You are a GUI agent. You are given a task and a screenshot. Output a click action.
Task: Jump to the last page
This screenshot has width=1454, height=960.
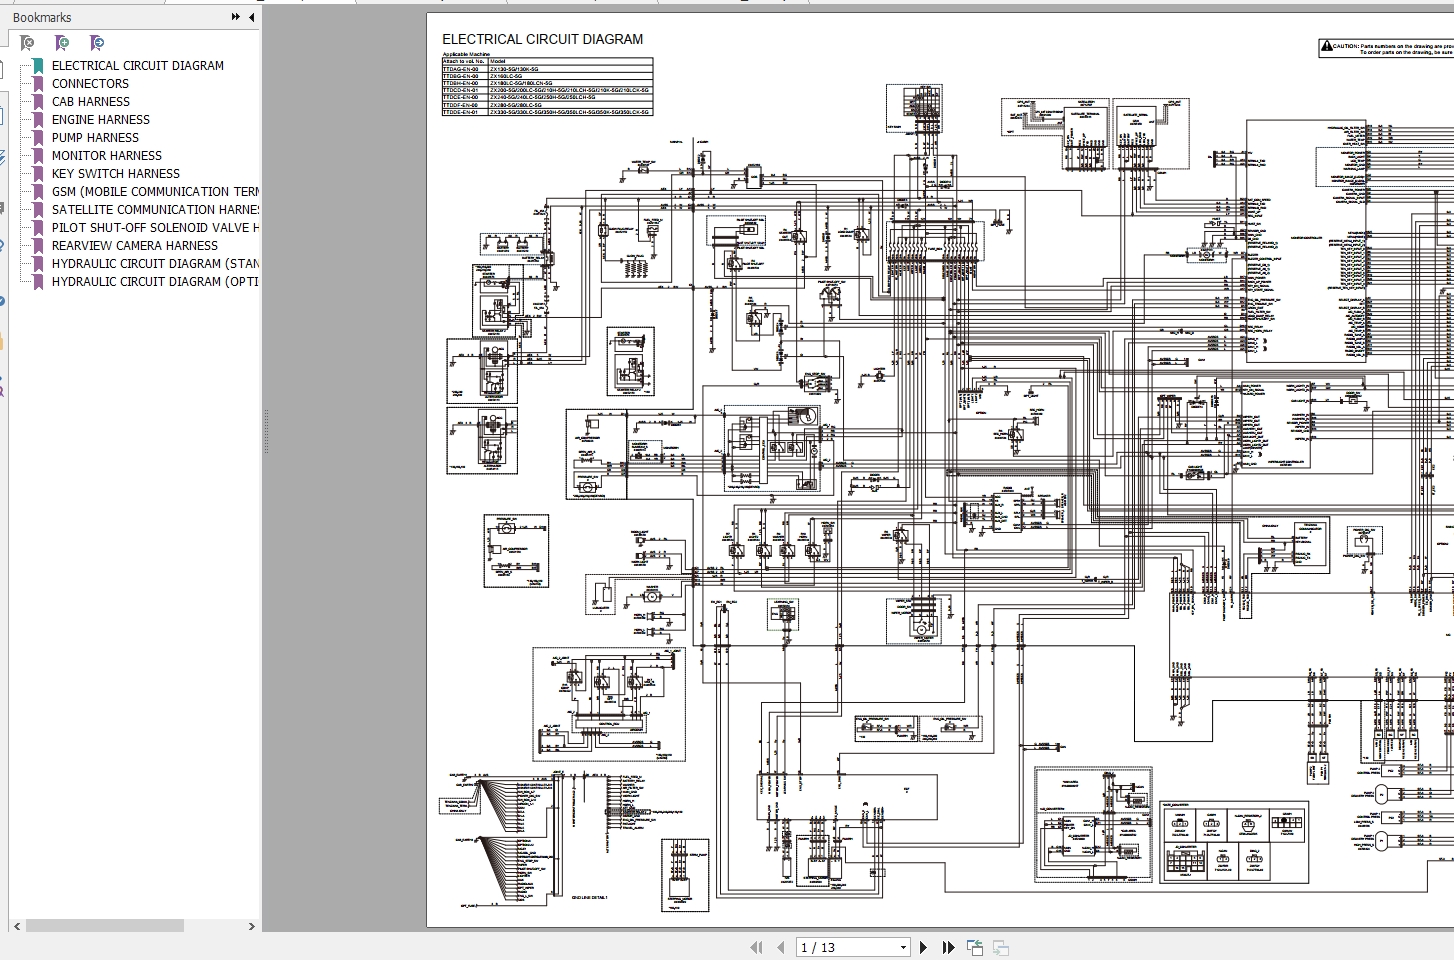tap(948, 947)
